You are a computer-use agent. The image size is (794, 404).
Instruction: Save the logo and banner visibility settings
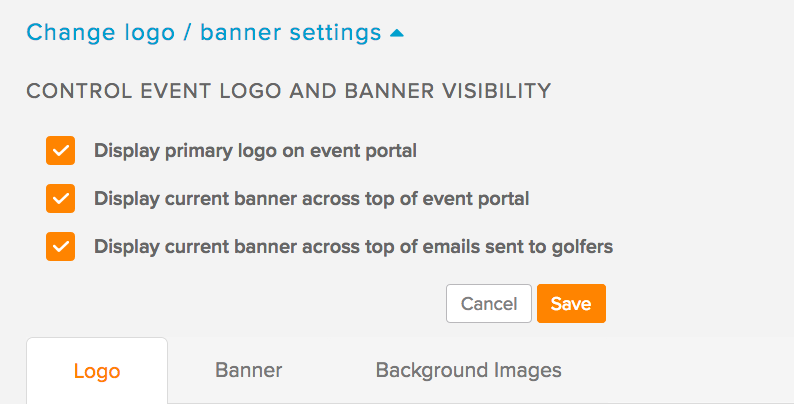[x=571, y=303]
